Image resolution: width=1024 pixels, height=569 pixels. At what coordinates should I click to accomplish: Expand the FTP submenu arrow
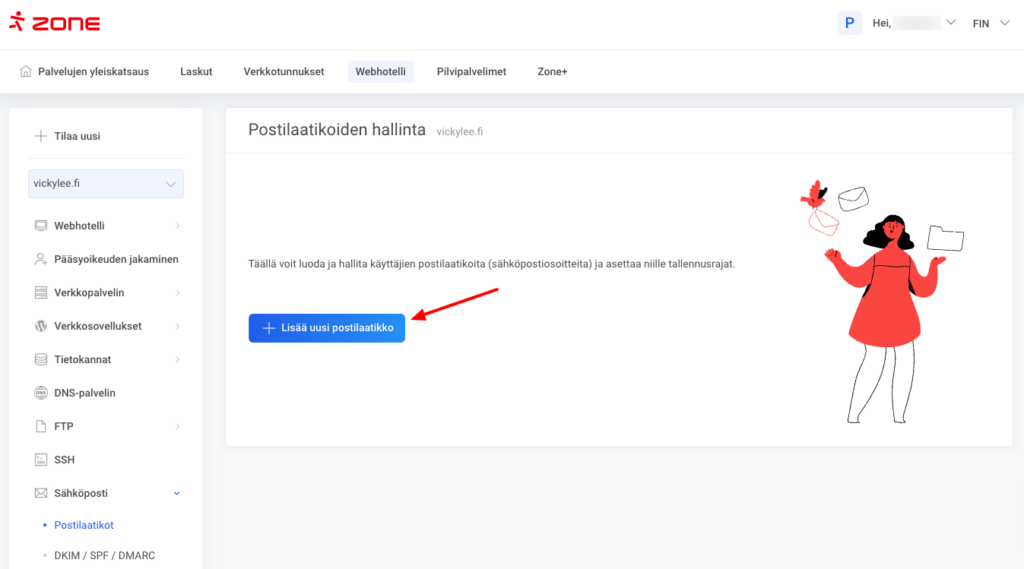[177, 426]
